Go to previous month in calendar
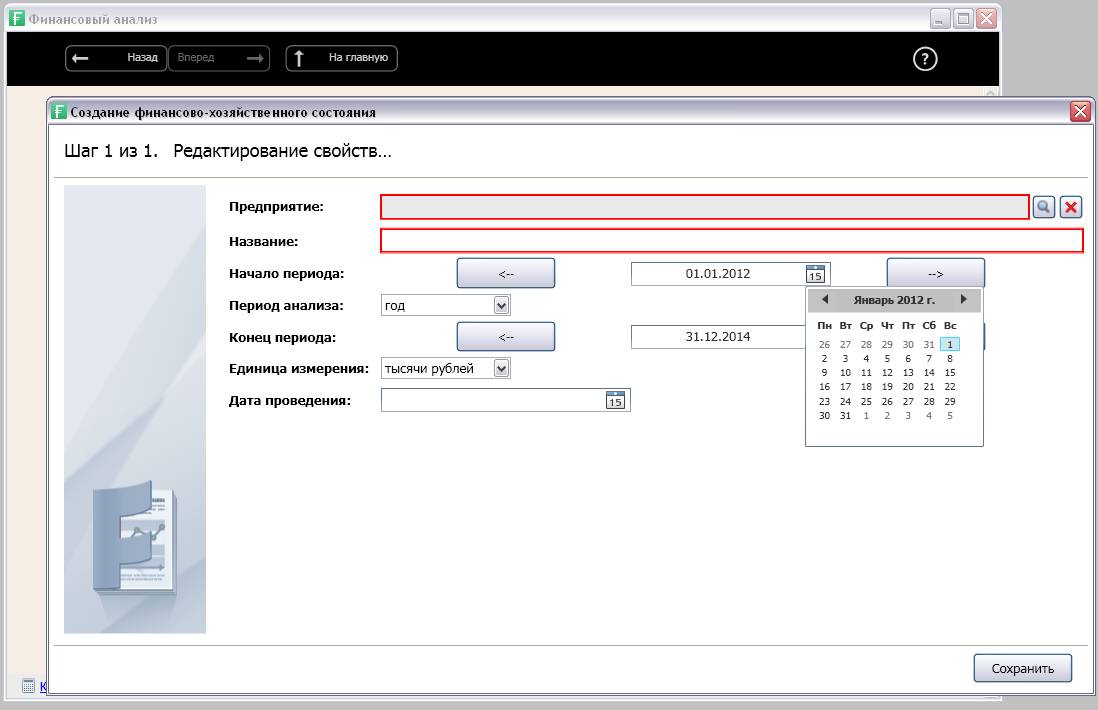The image size is (1098, 710). (825, 300)
